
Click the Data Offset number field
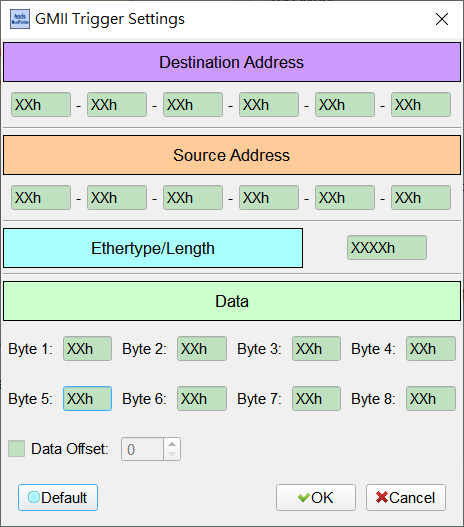click(142, 449)
